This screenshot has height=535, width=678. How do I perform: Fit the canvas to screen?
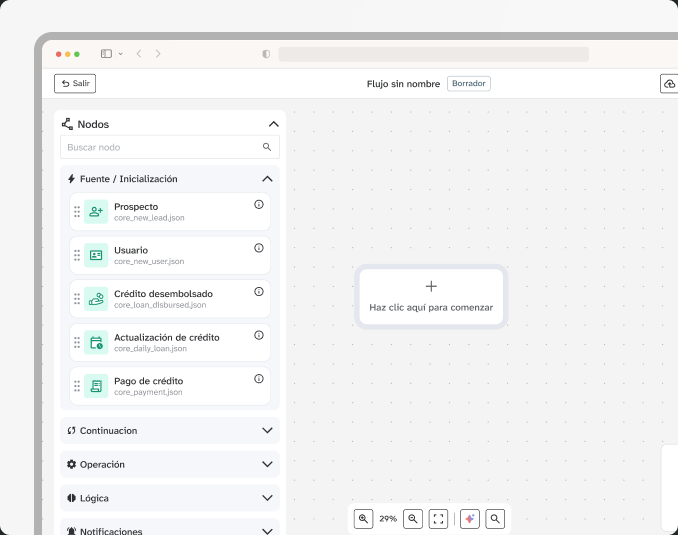tap(438, 519)
